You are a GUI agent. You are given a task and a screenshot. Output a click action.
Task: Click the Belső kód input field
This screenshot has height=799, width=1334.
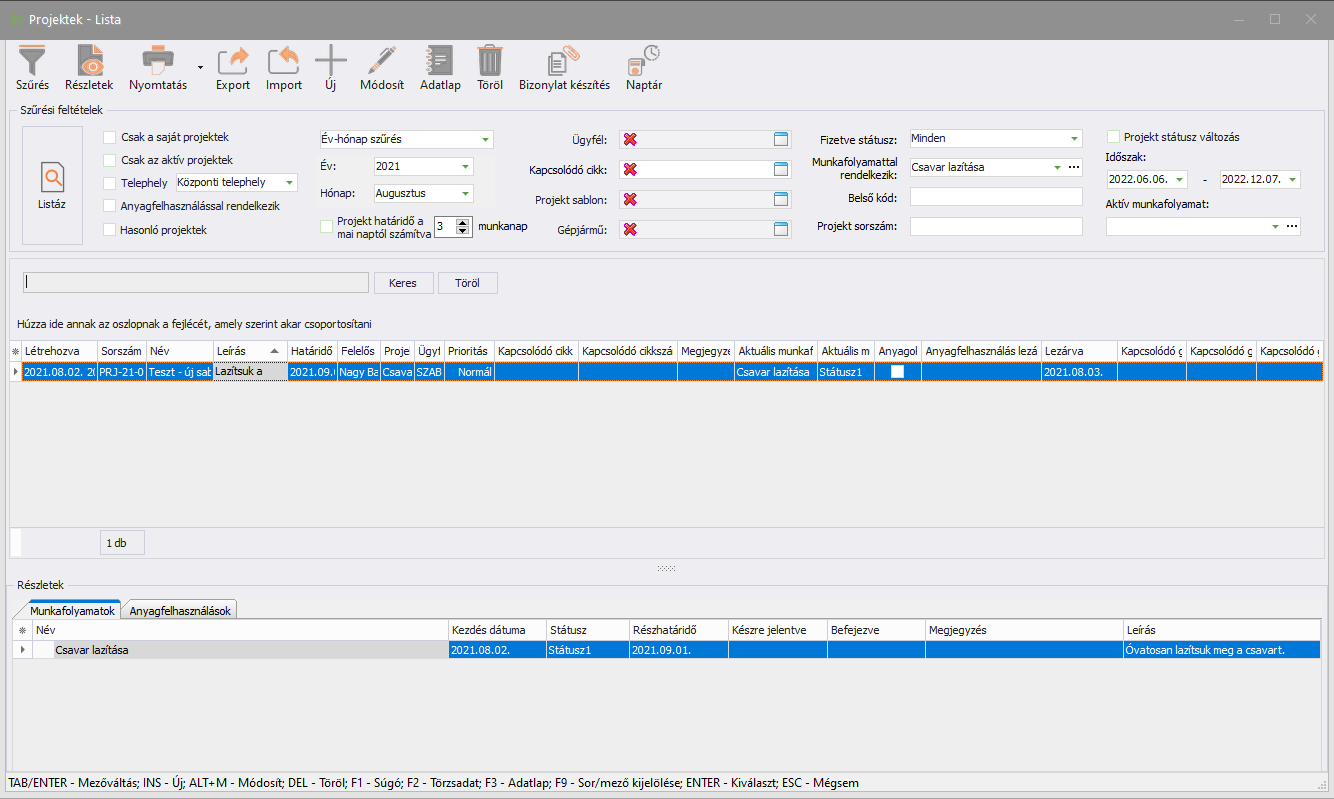[996, 197]
